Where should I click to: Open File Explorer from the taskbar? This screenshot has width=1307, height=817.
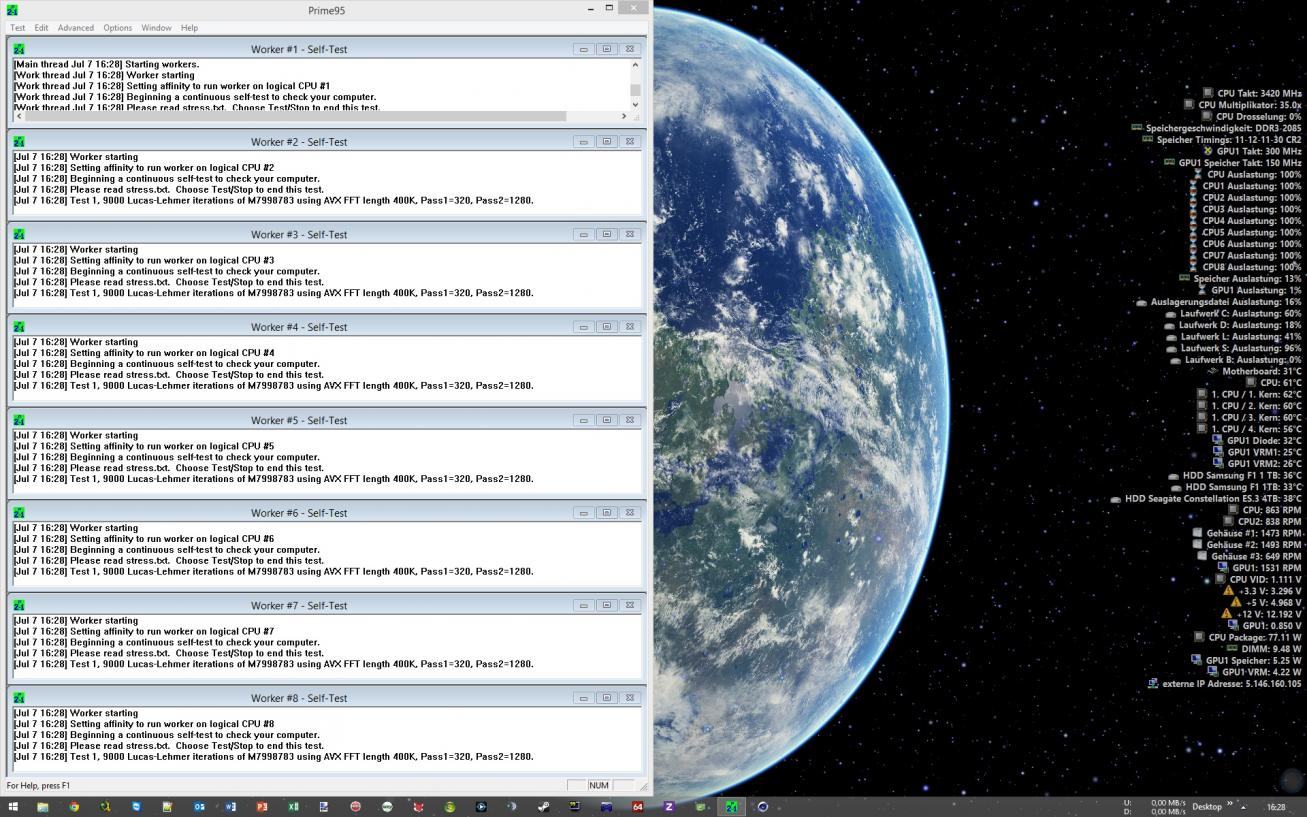point(43,807)
